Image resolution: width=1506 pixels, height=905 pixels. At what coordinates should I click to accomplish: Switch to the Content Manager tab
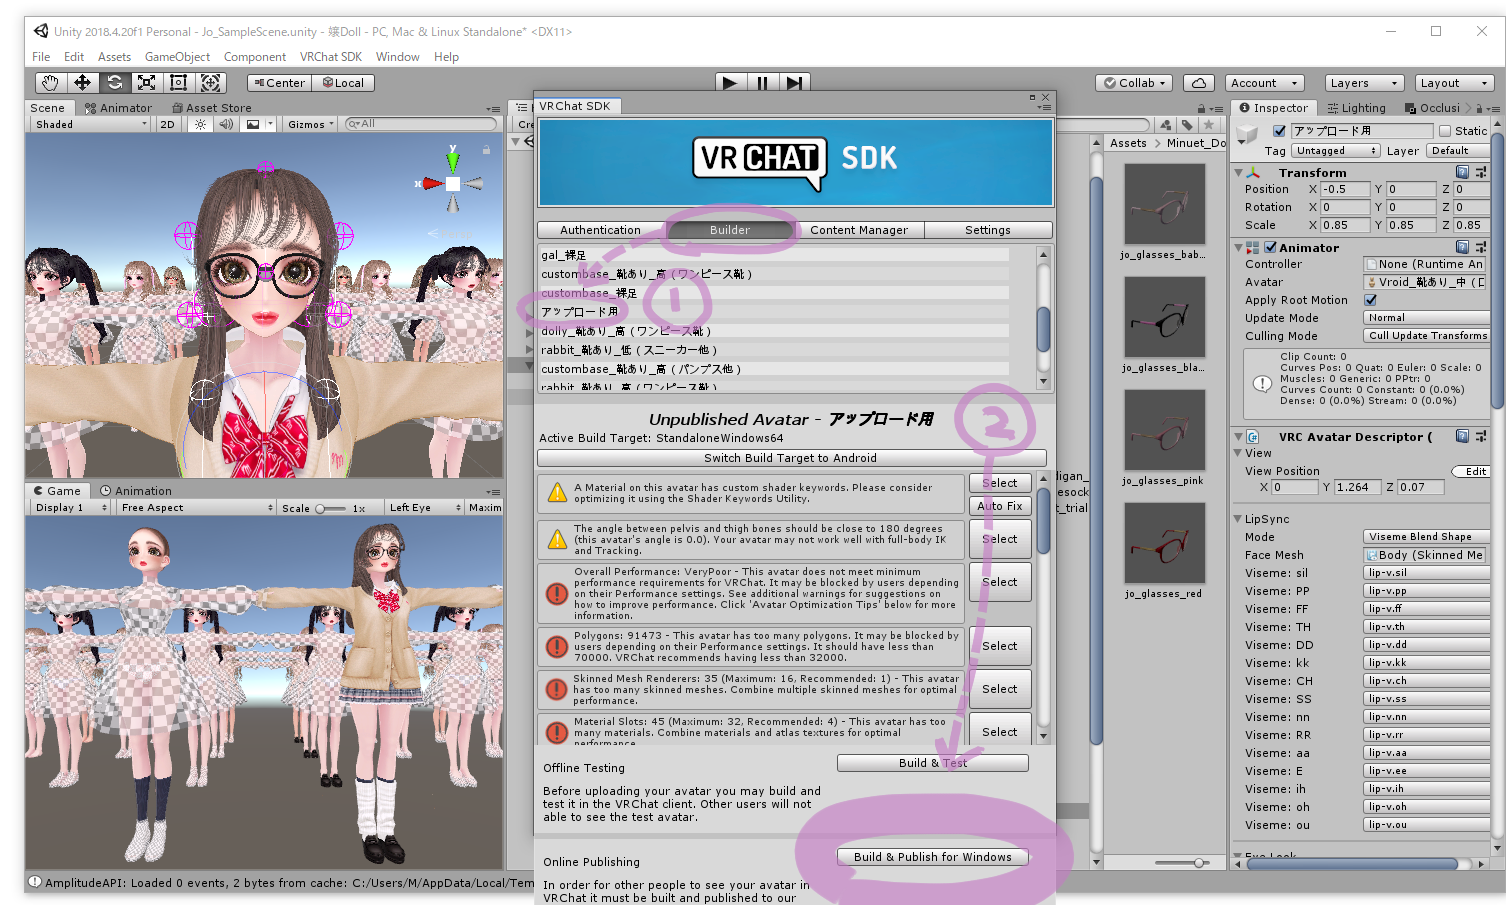tap(859, 230)
